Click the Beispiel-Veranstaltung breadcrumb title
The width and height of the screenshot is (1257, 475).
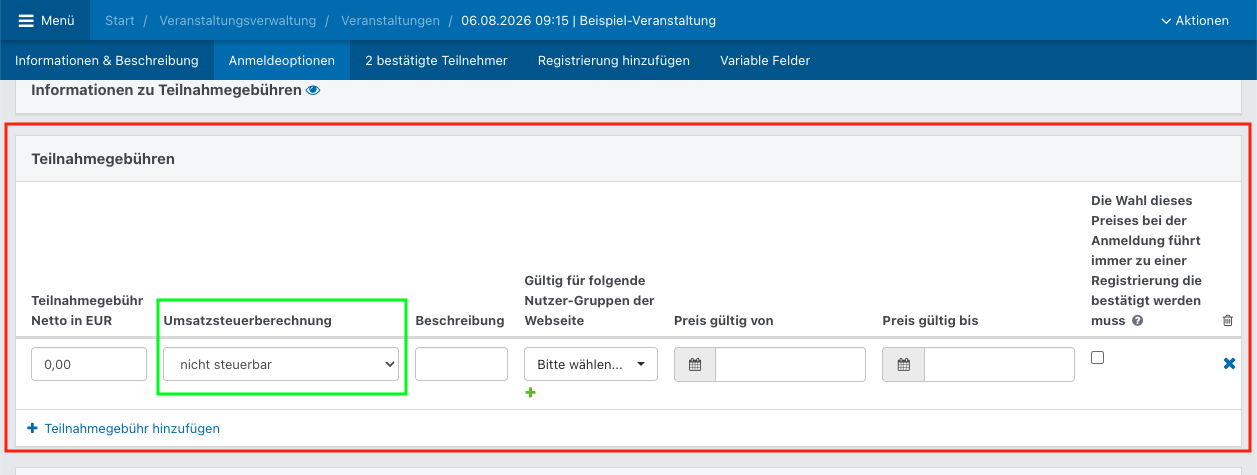tap(588, 20)
